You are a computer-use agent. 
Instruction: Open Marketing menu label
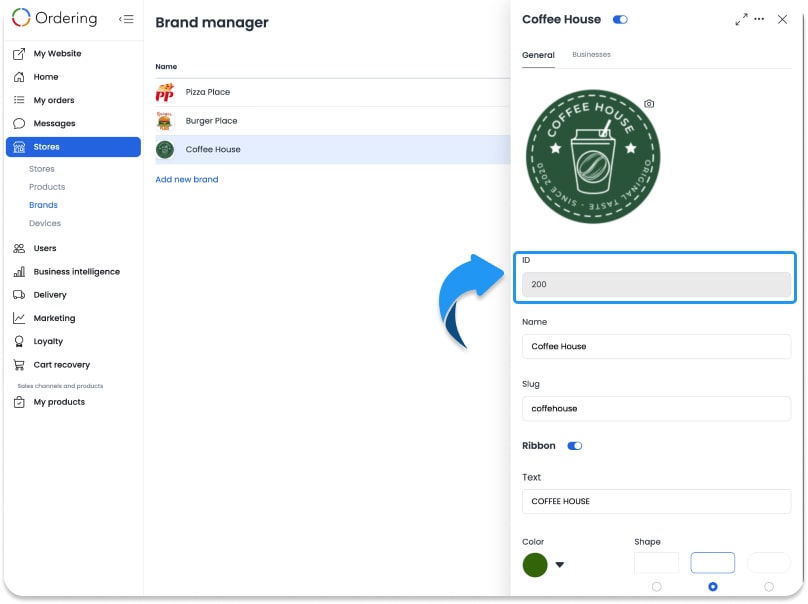click(x=54, y=318)
